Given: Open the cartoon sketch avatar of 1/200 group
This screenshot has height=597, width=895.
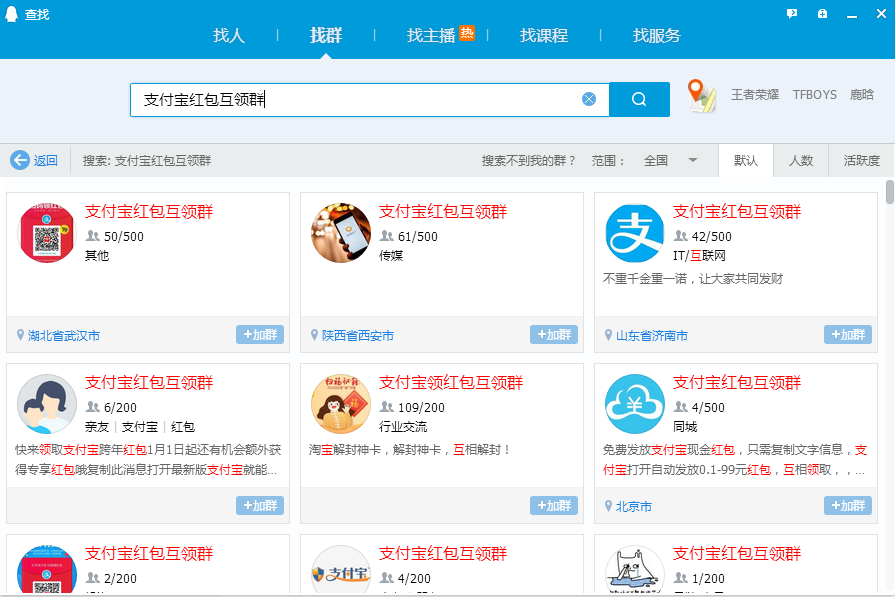Looking at the screenshot, I should pos(635,569).
